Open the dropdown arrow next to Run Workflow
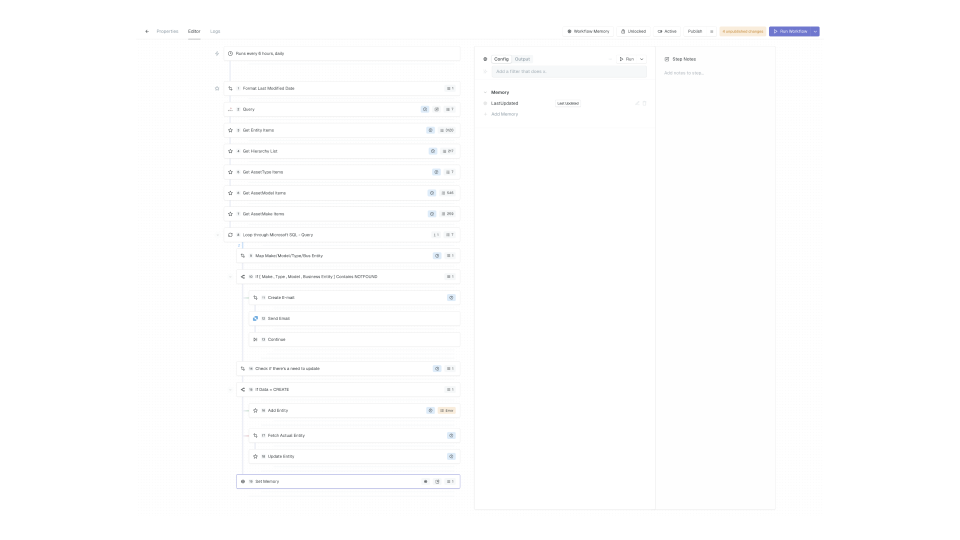This screenshot has width=960, height=540. (815, 31)
